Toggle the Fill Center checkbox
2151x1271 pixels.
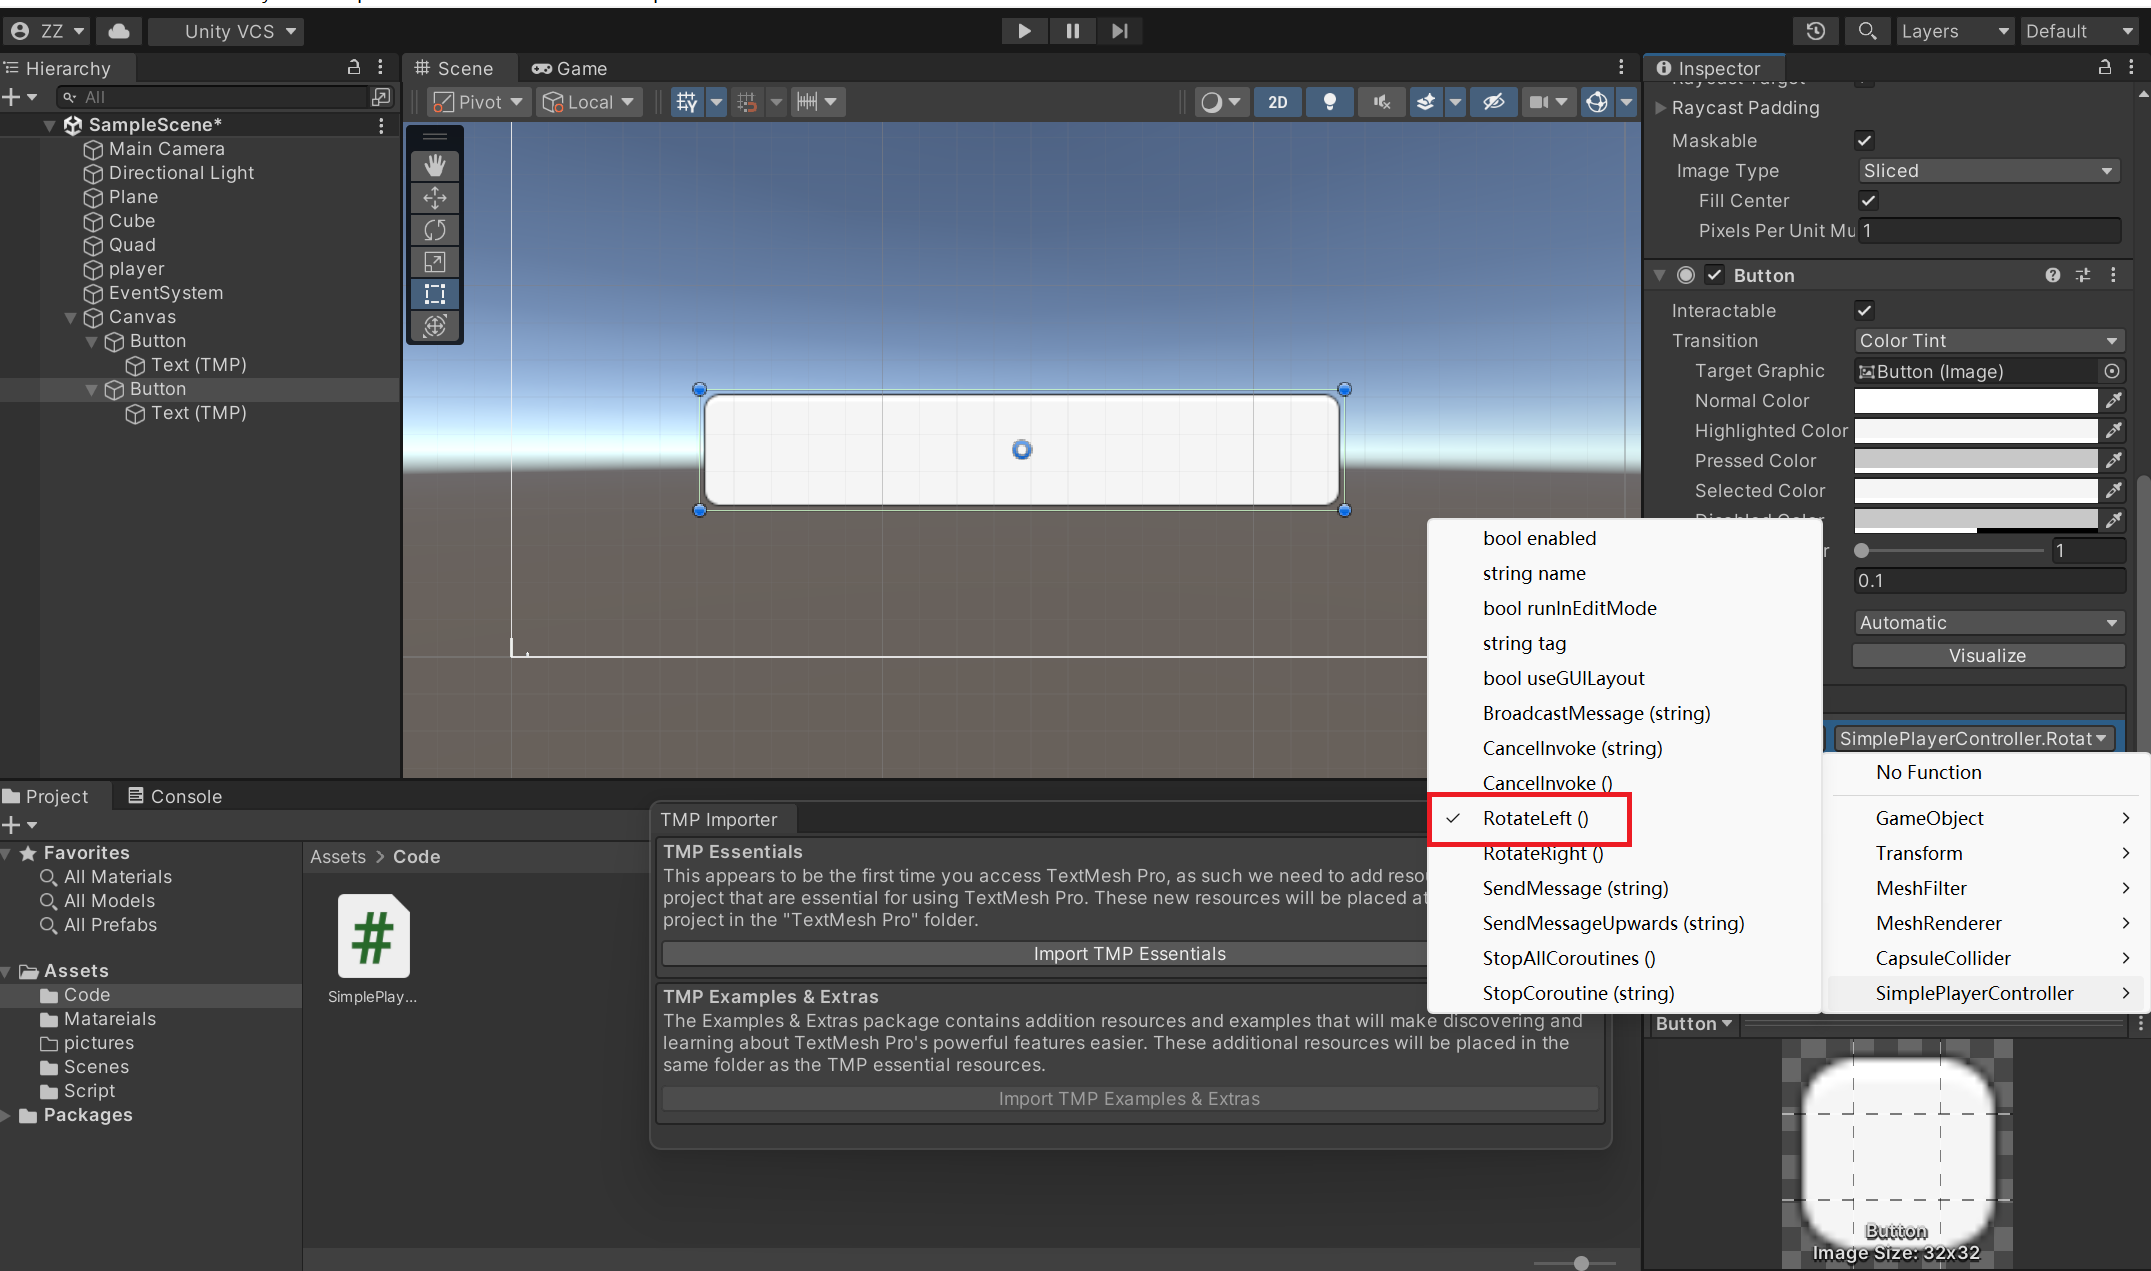(1867, 201)
